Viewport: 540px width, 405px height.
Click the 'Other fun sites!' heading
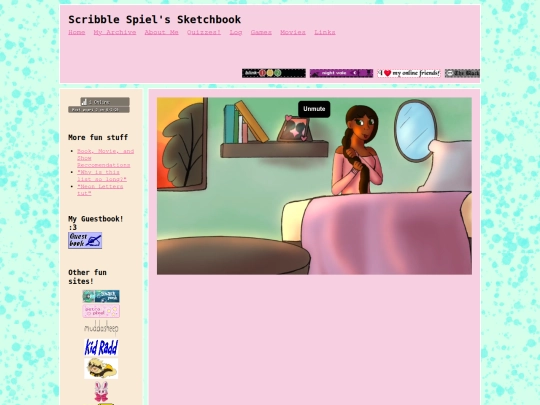(x=87, y=277)
